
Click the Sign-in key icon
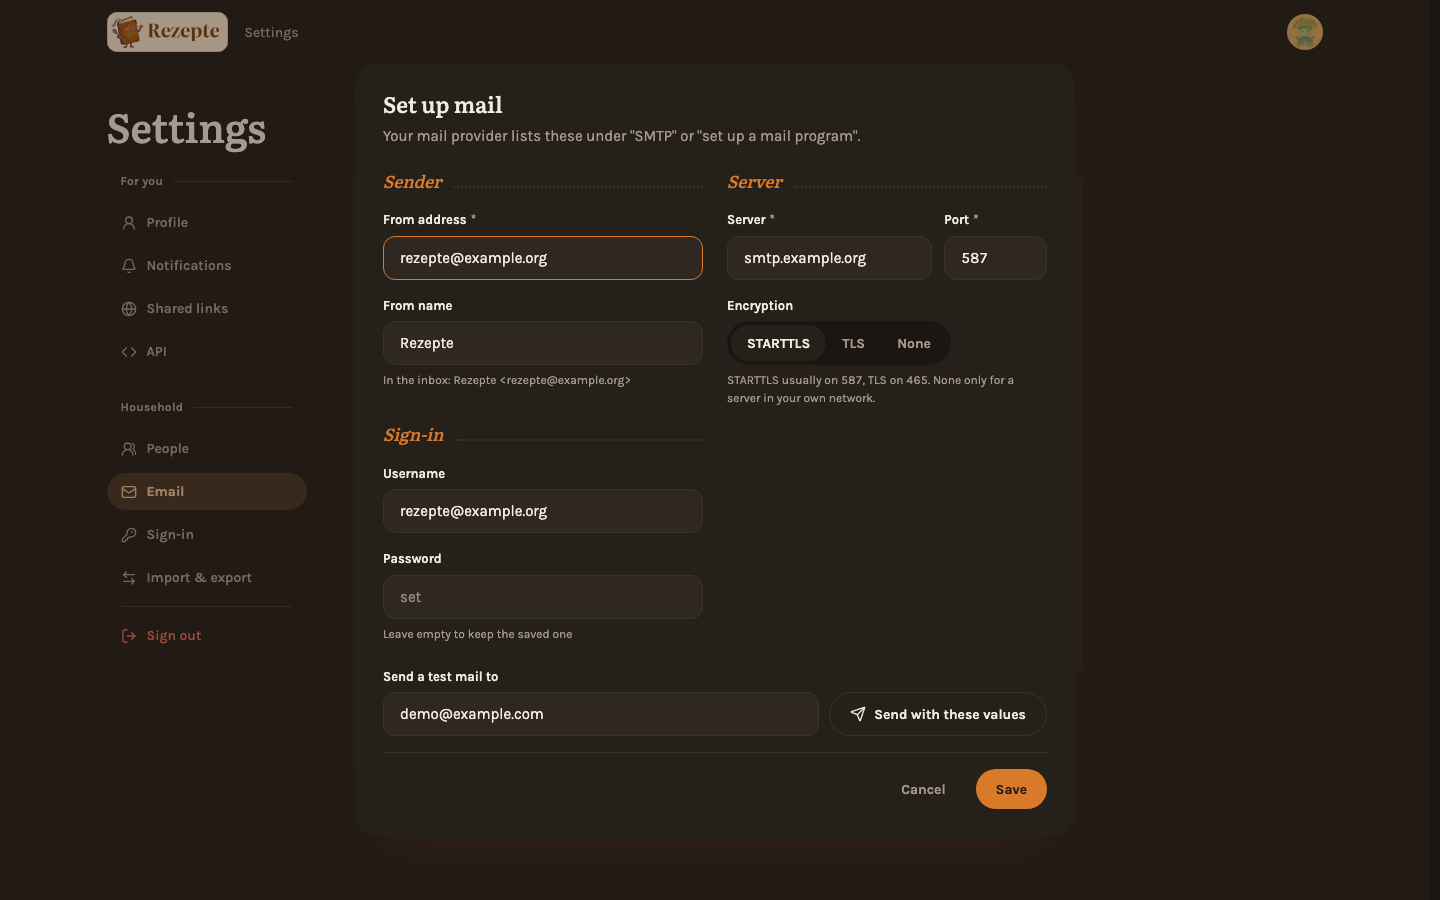pyautogui.click(x=129, y=535)
